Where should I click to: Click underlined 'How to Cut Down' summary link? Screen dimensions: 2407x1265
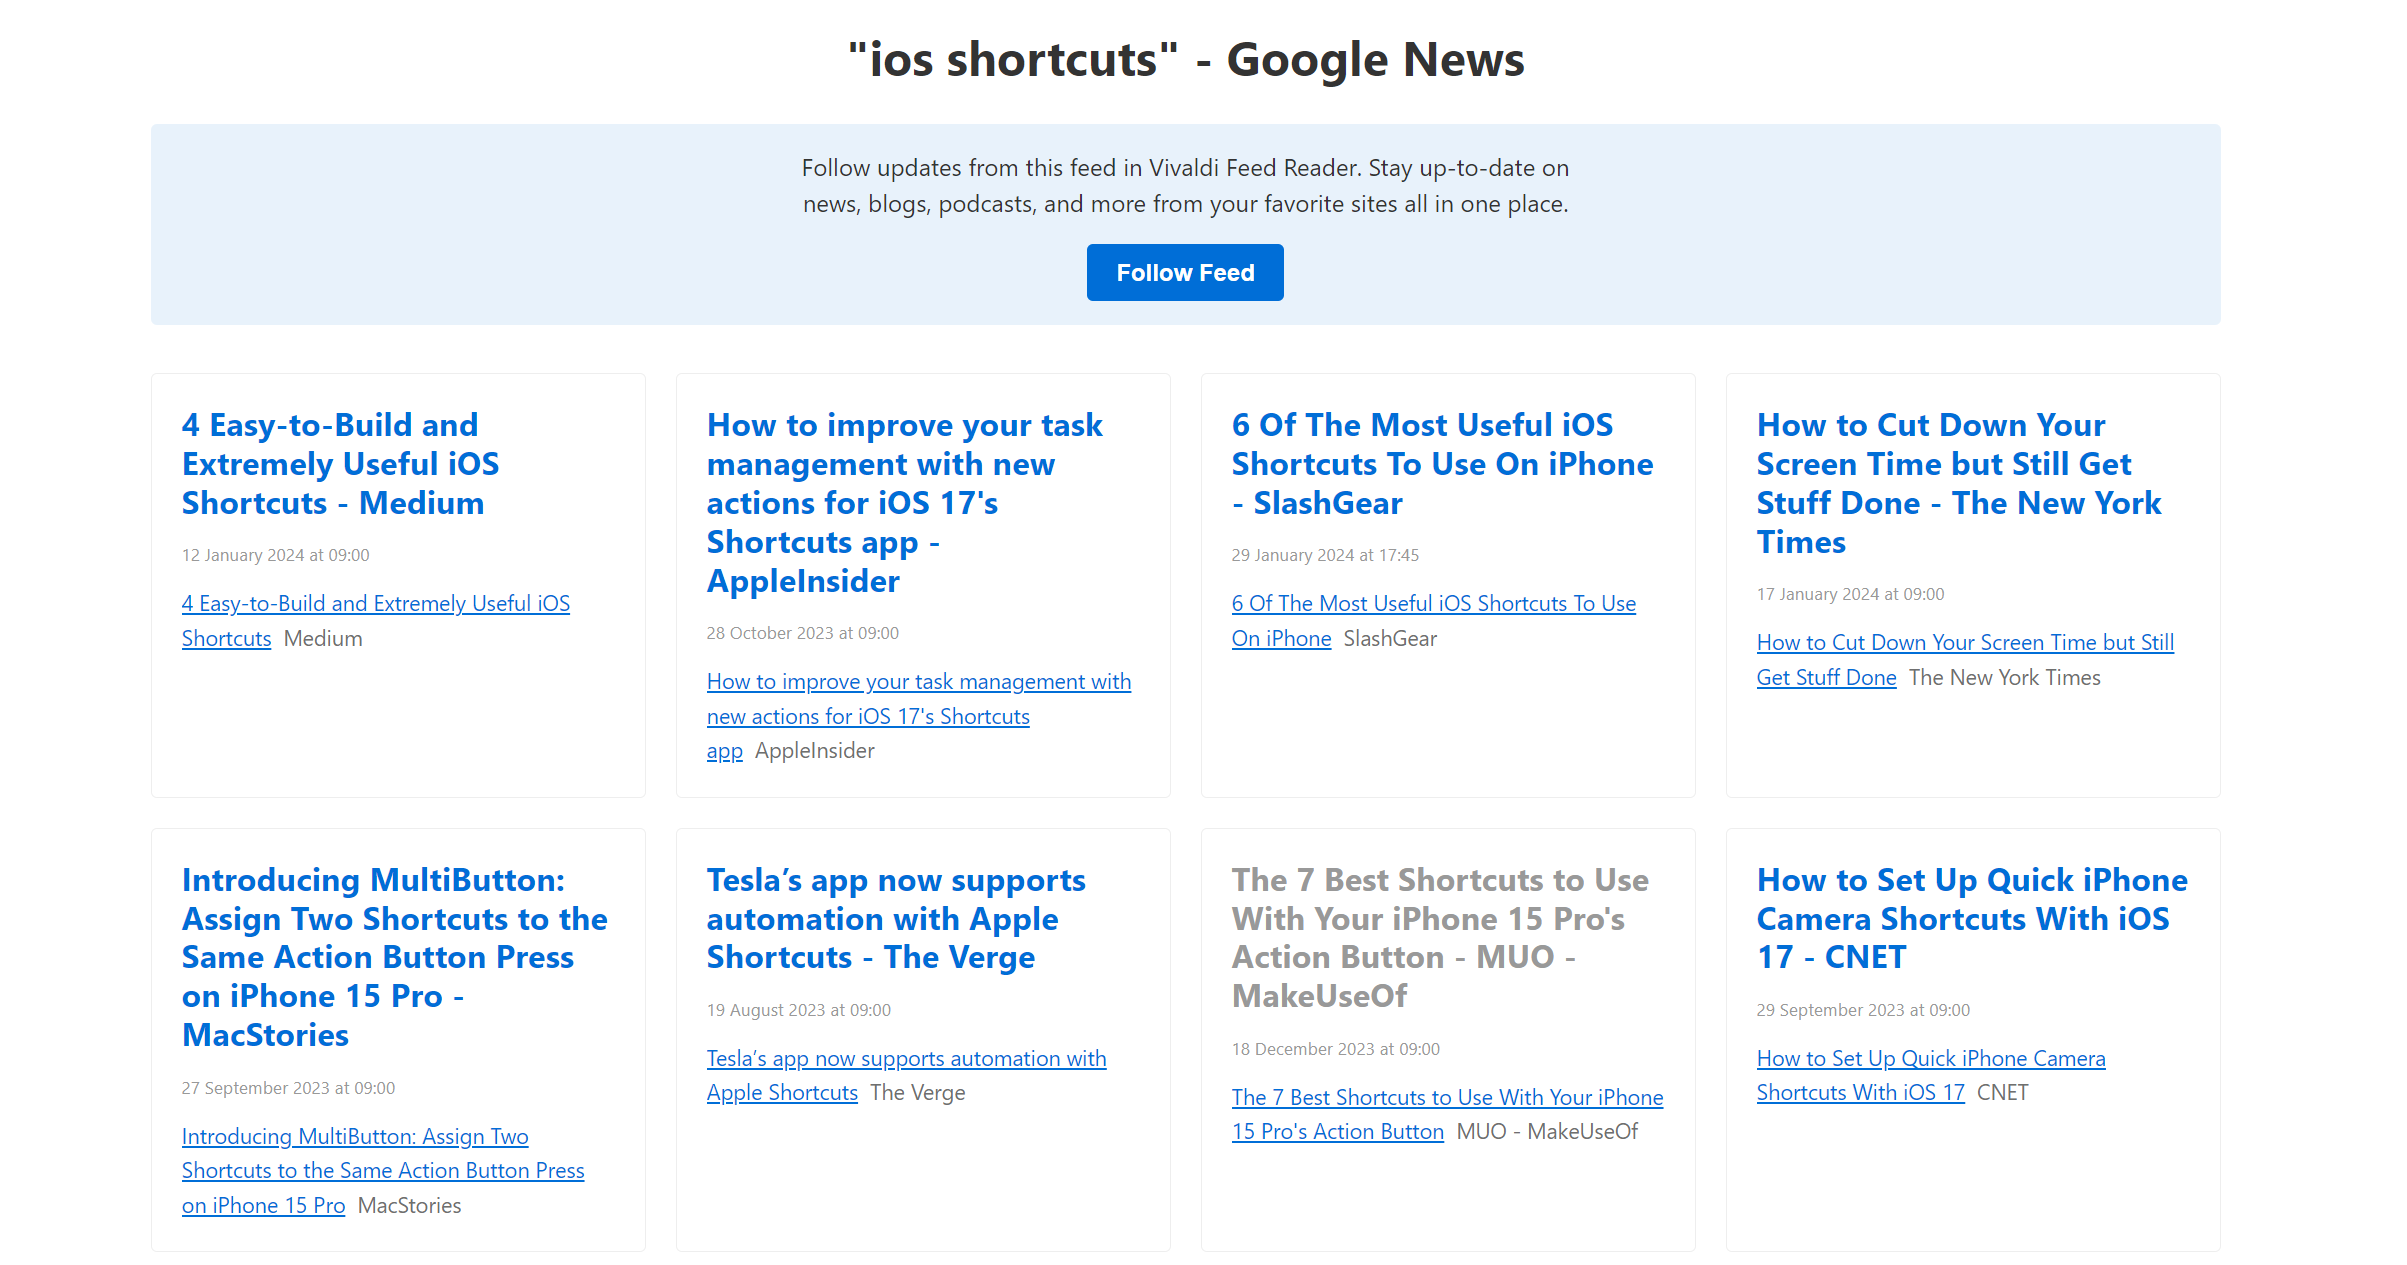click(1964, 643)
